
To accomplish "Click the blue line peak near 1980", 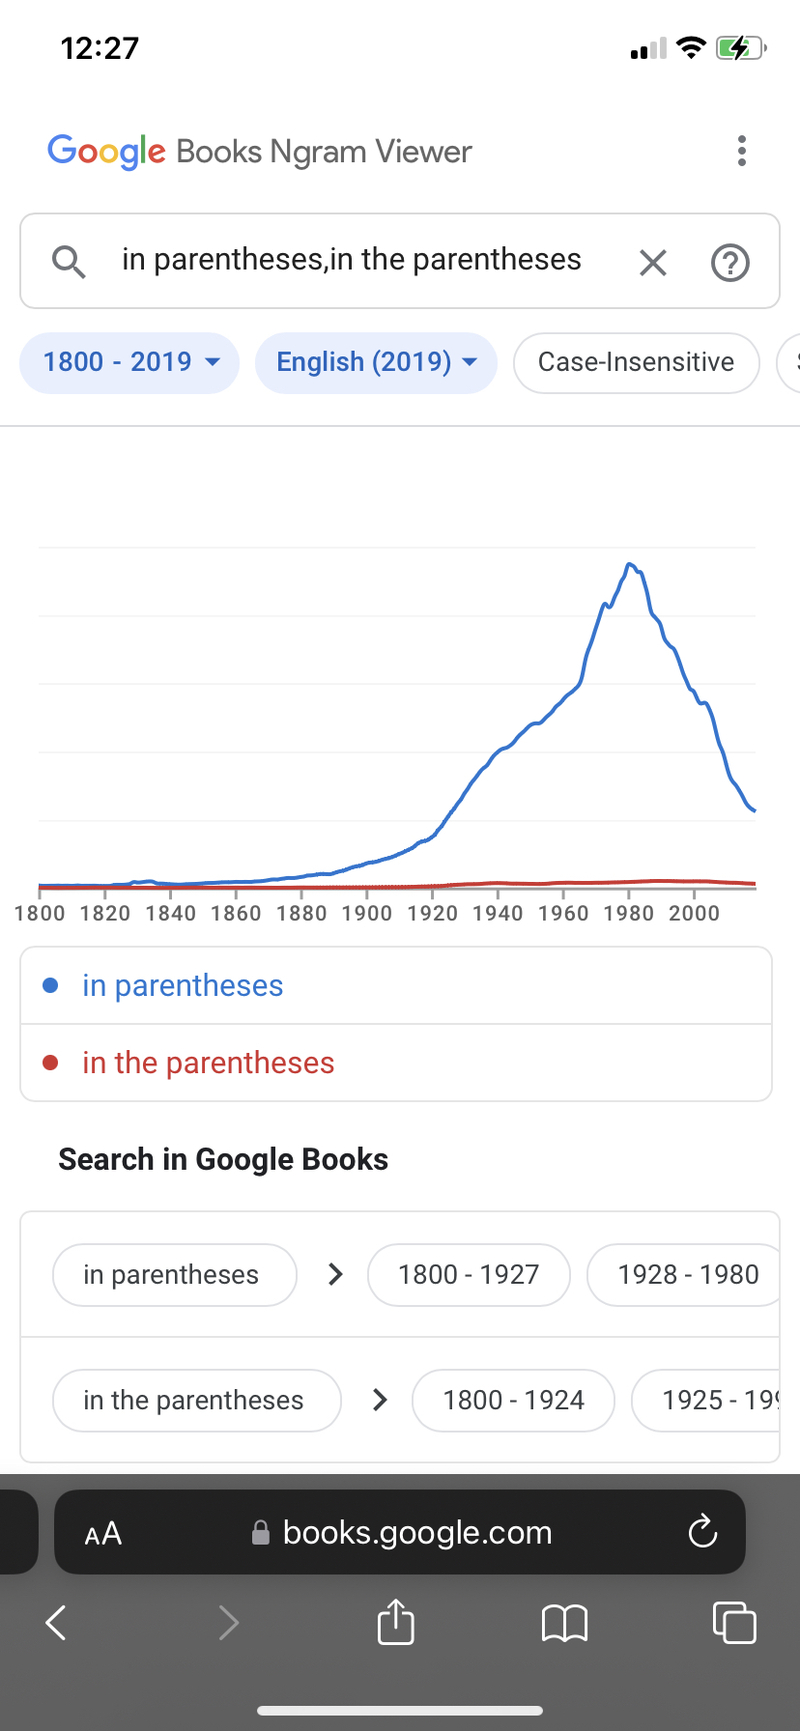I will (630, 565).
